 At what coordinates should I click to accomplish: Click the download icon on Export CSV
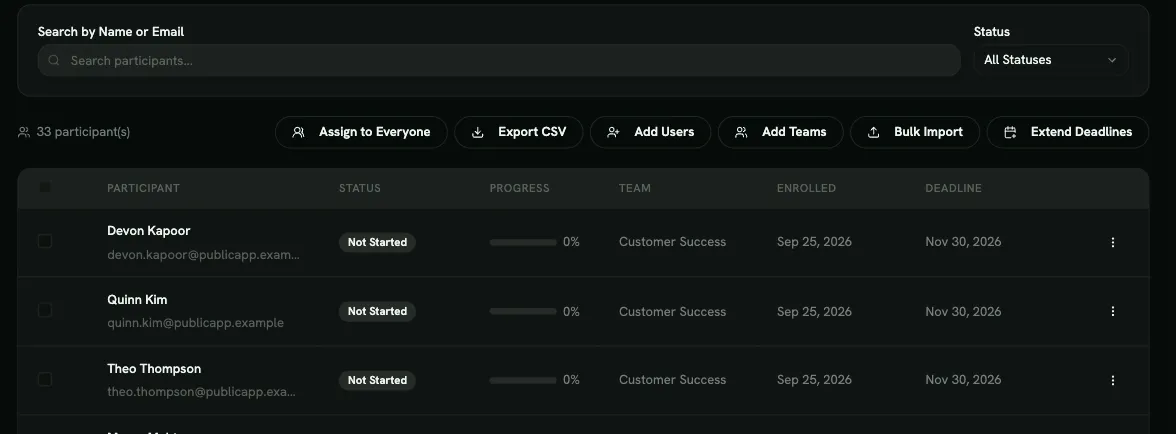[478, 132]
